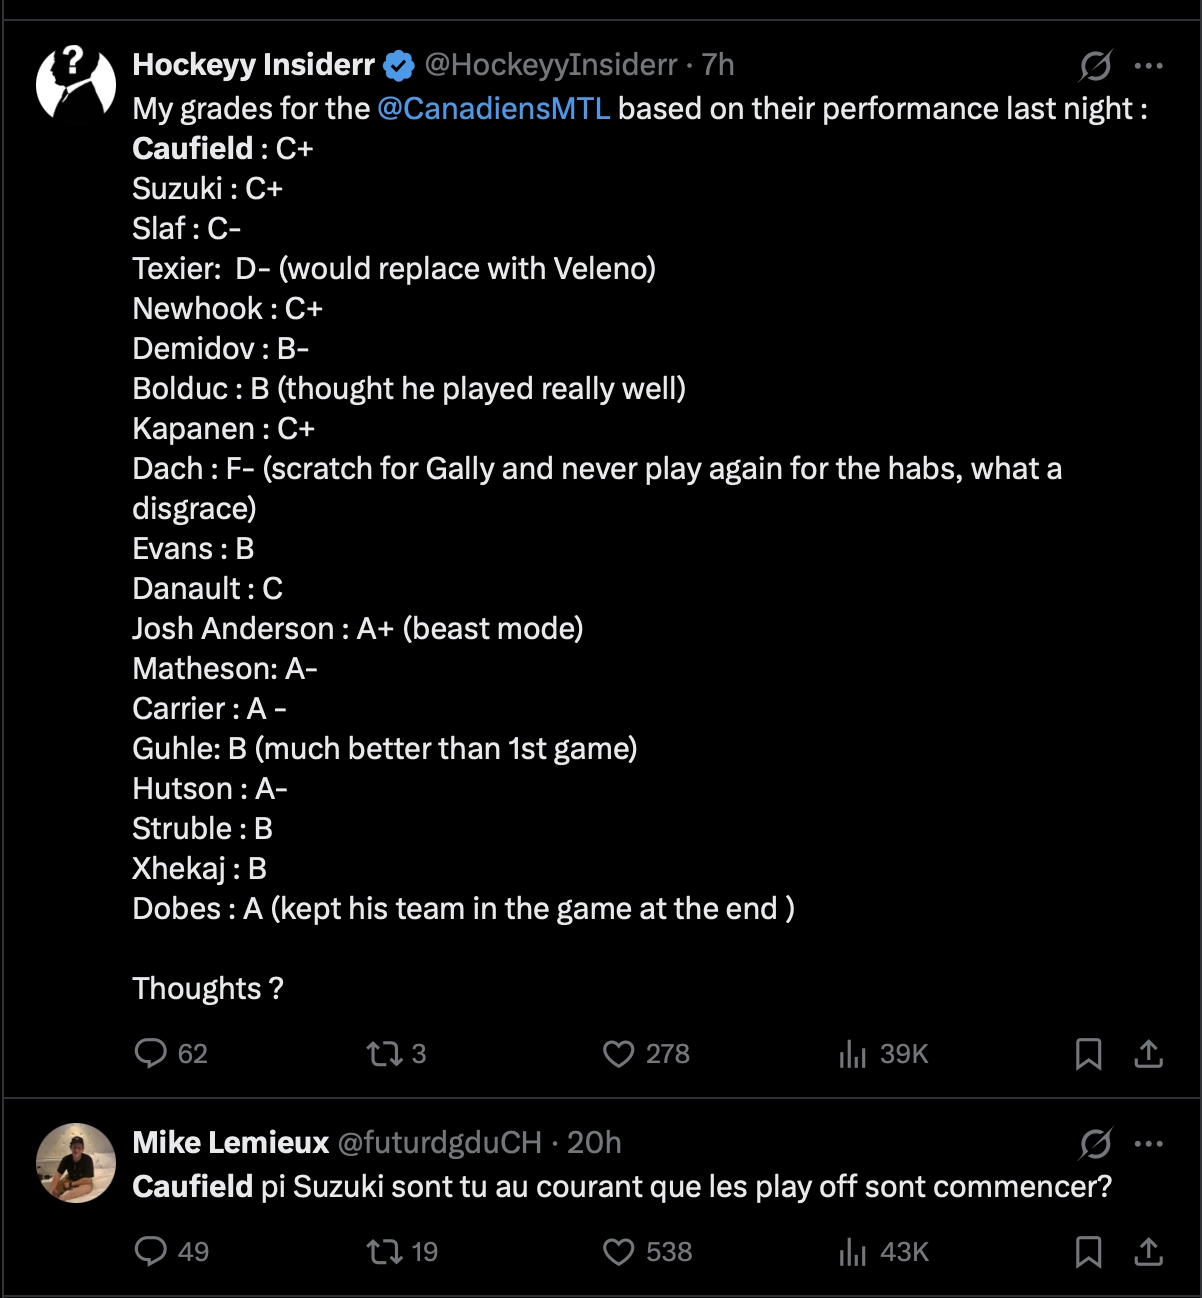
Task: Click the Hockeyy Insiderr profile avatar
Action: 76,82
